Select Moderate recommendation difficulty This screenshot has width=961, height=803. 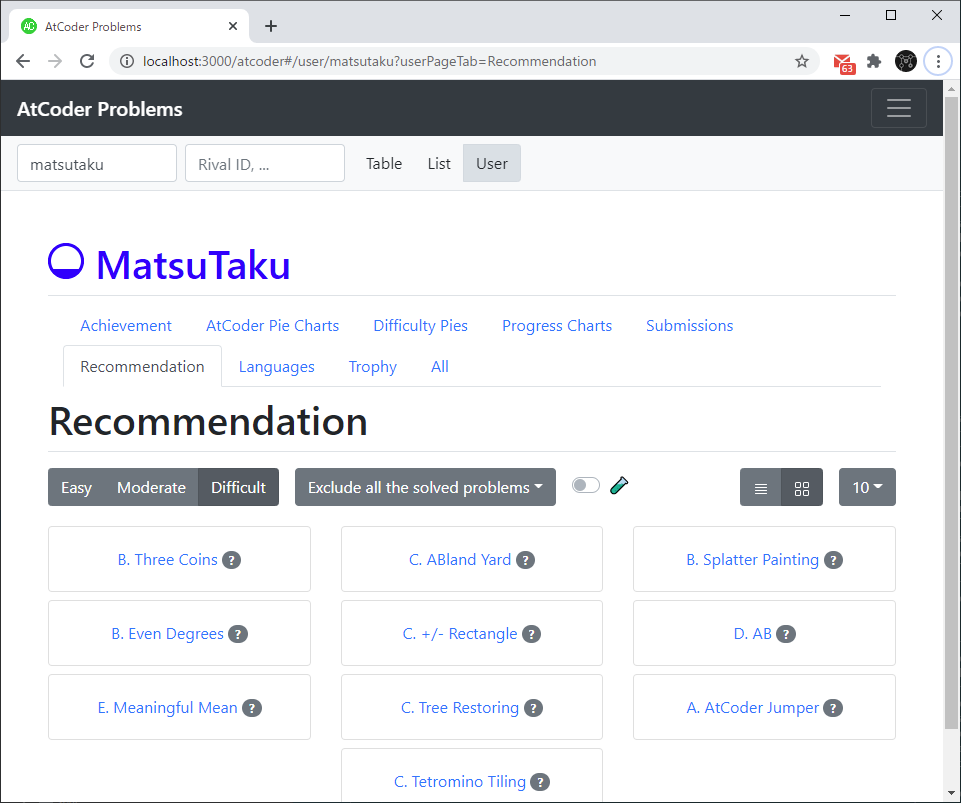[151, 487]
